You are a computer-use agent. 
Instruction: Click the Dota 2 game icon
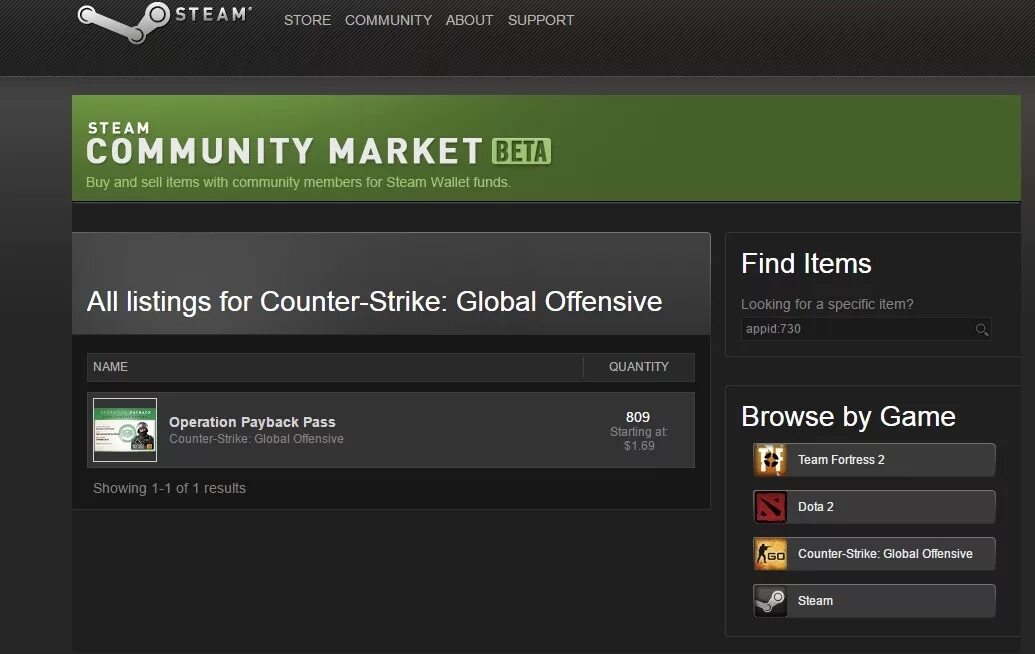(770, 507)
